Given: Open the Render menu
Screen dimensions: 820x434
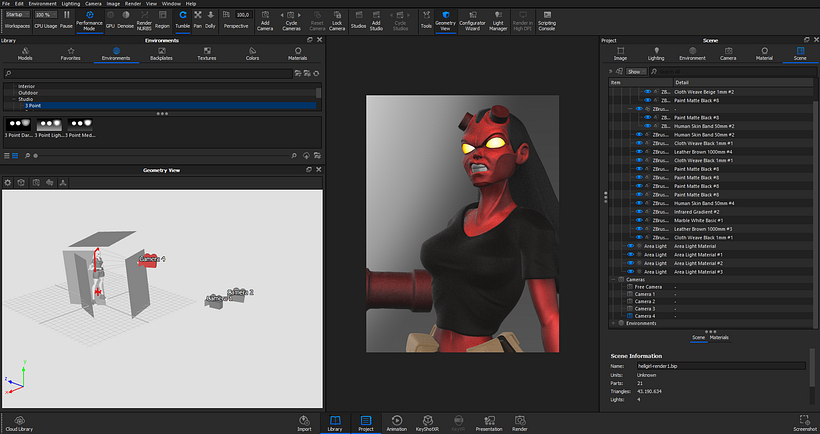Looking at the screenshot, I should 133,4.
